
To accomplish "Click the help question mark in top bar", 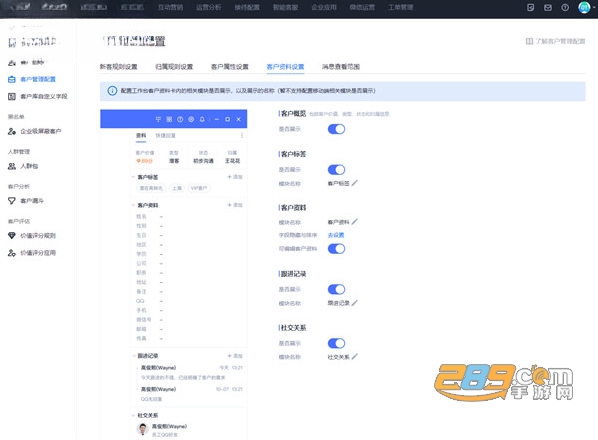I will [565, 8].
